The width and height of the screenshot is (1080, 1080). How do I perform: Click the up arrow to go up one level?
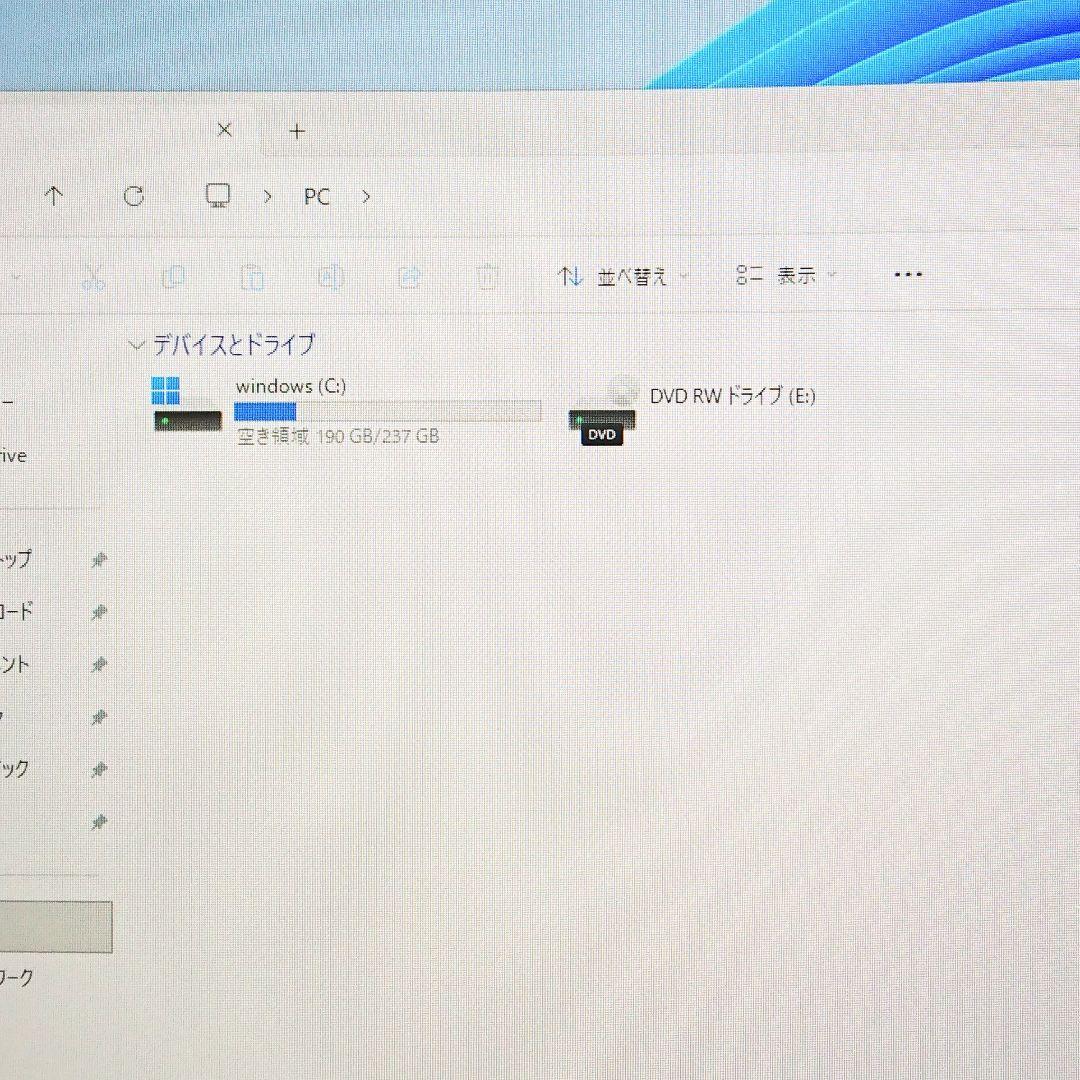[53, 196]
